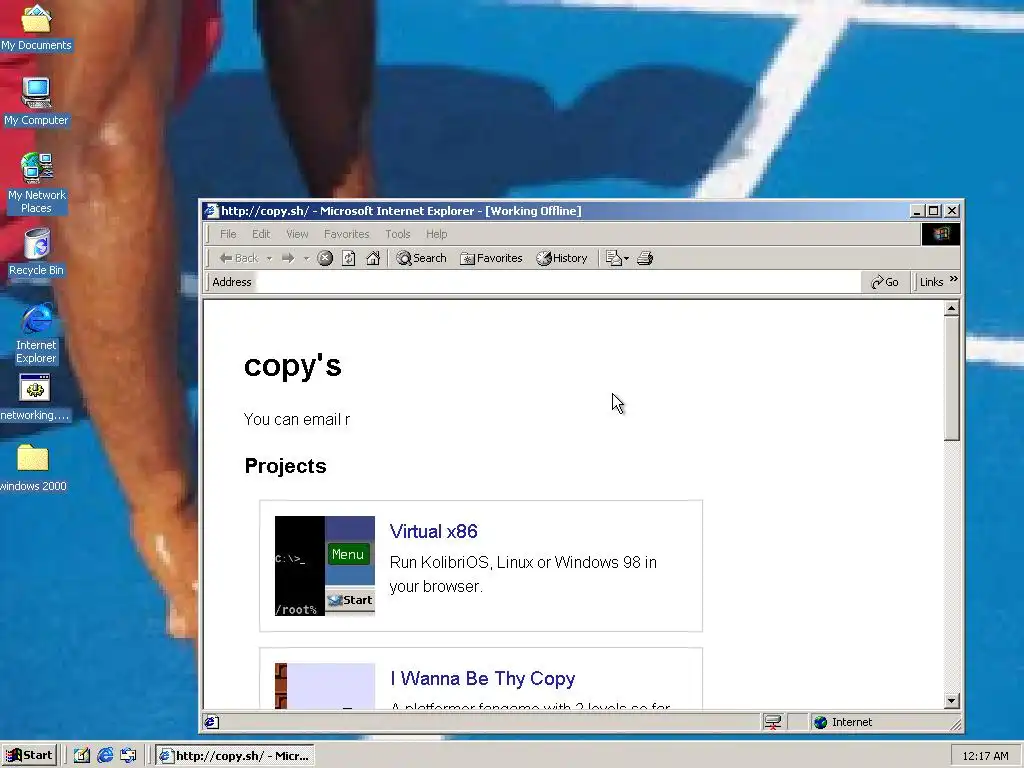
Task: Click the Print toolbar icon
Action: [645, 259]
